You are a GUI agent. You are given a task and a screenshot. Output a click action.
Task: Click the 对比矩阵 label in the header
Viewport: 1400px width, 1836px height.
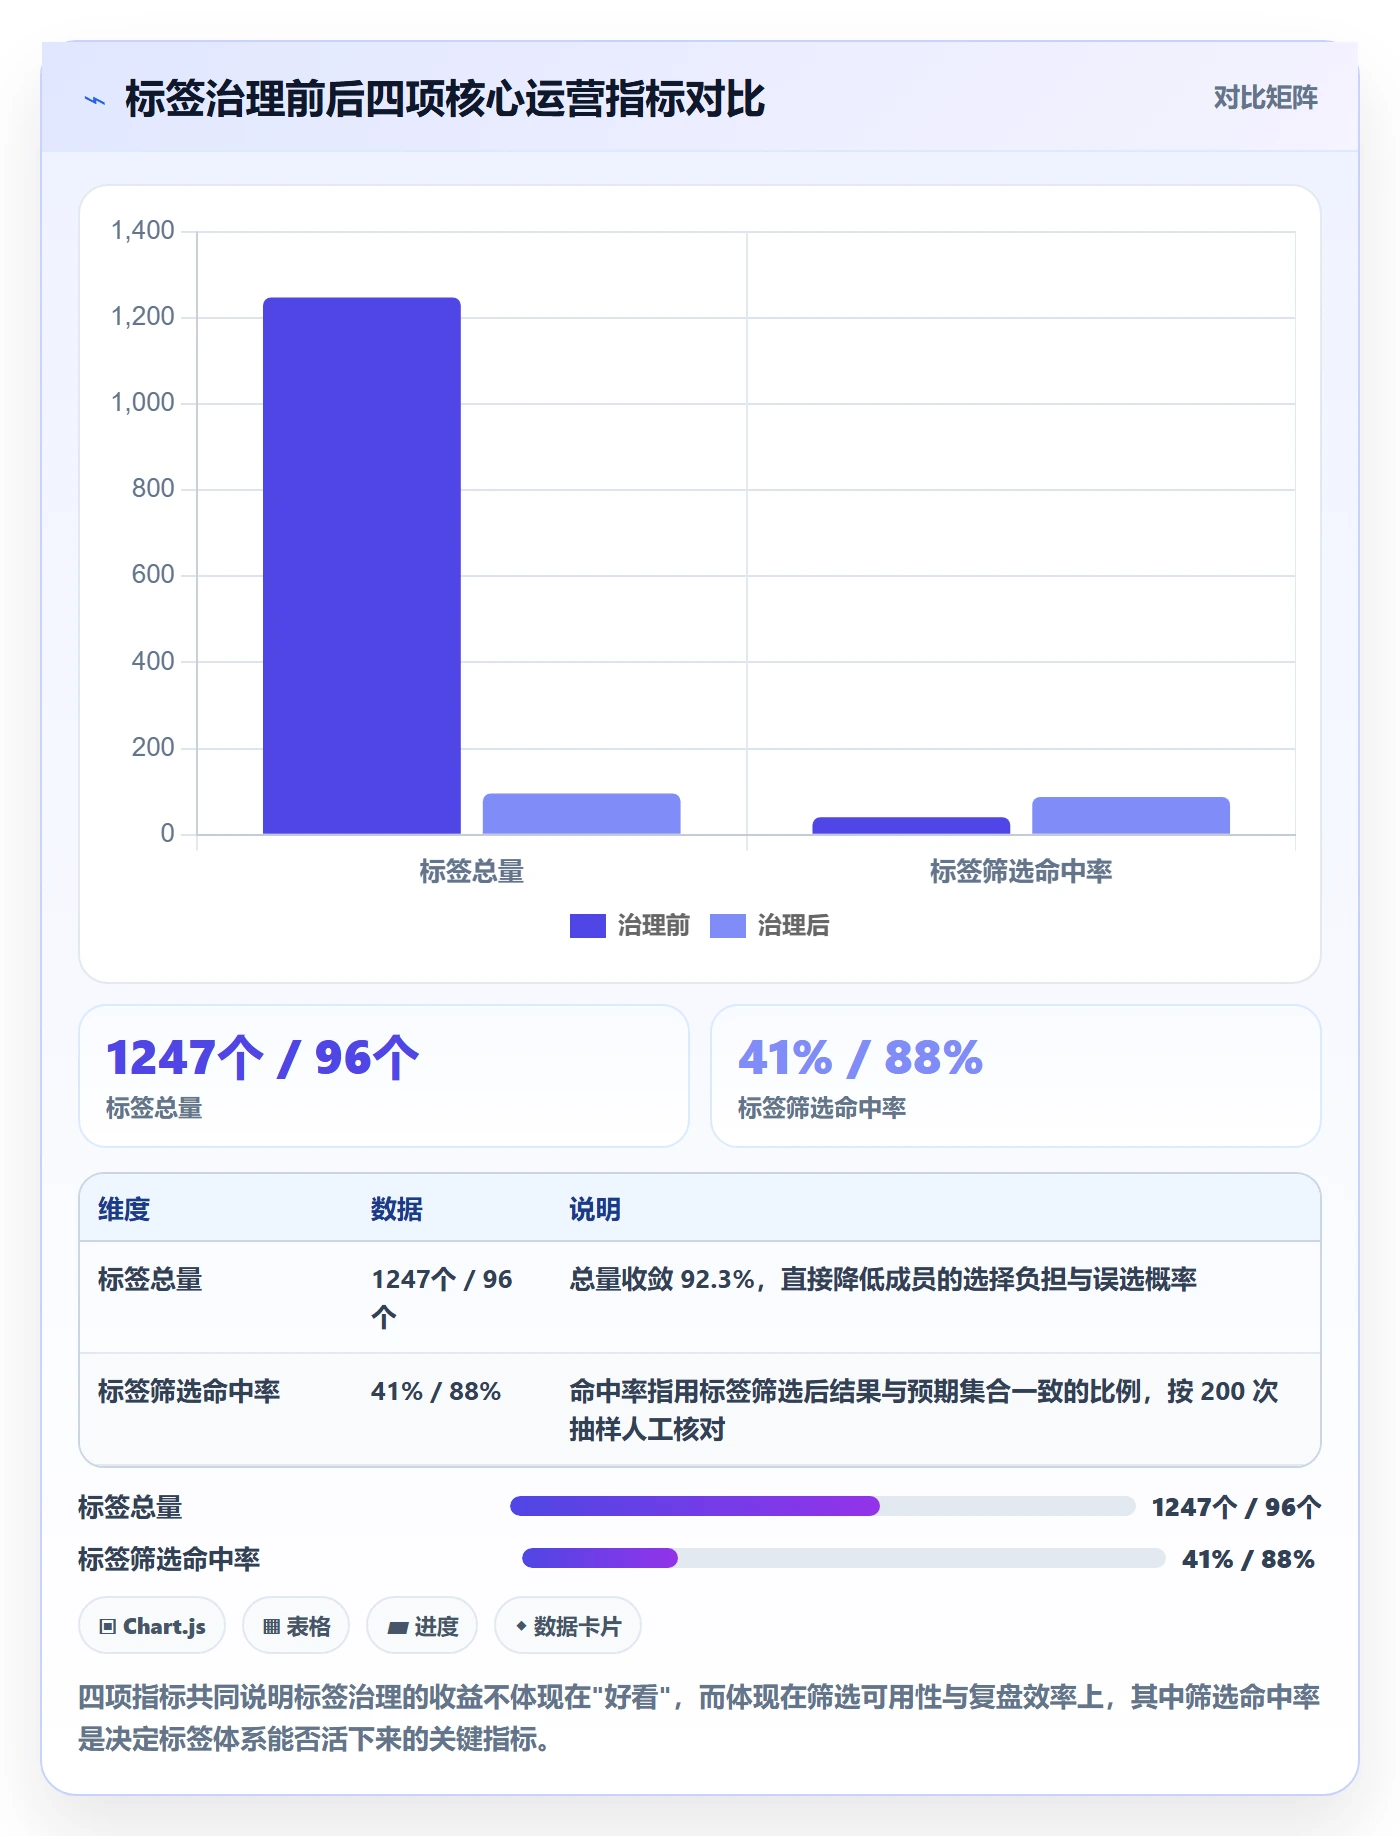click(1265, 97)
